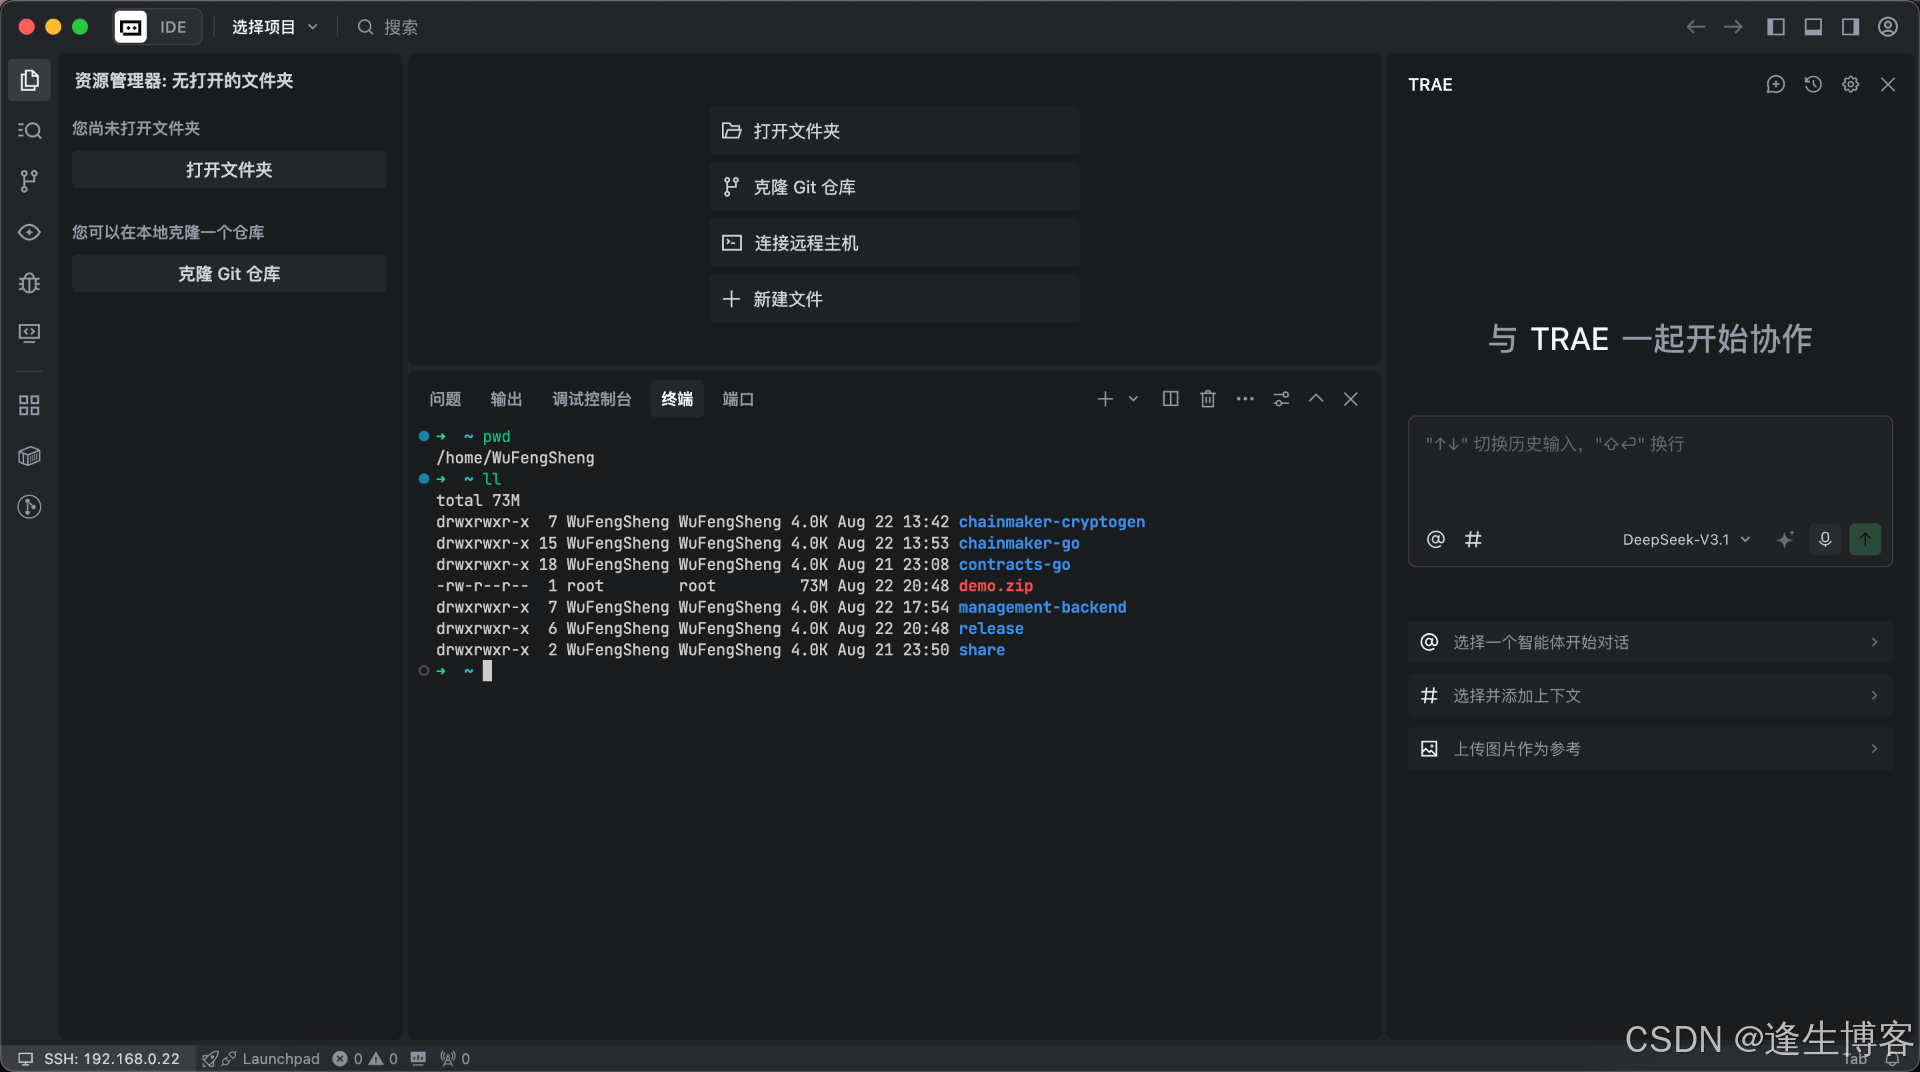Expand 上传图片作为参考 row

pyautogui.click(x=1650, y=749)
